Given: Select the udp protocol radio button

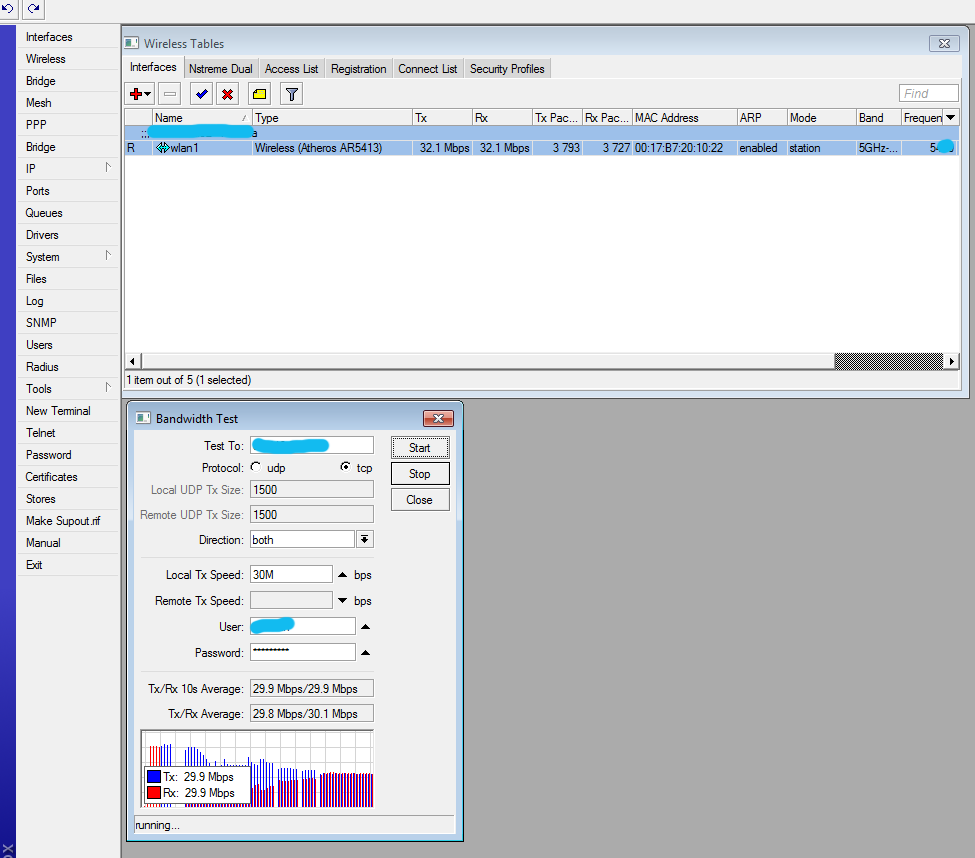Looking at the screenshot, I should point(257,467).
